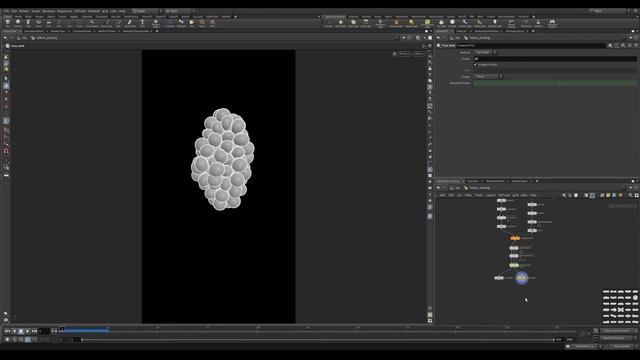Screen dimensions: 640x360
Task: Add a Camera from the lights shelf
Action: click(329, 23)
